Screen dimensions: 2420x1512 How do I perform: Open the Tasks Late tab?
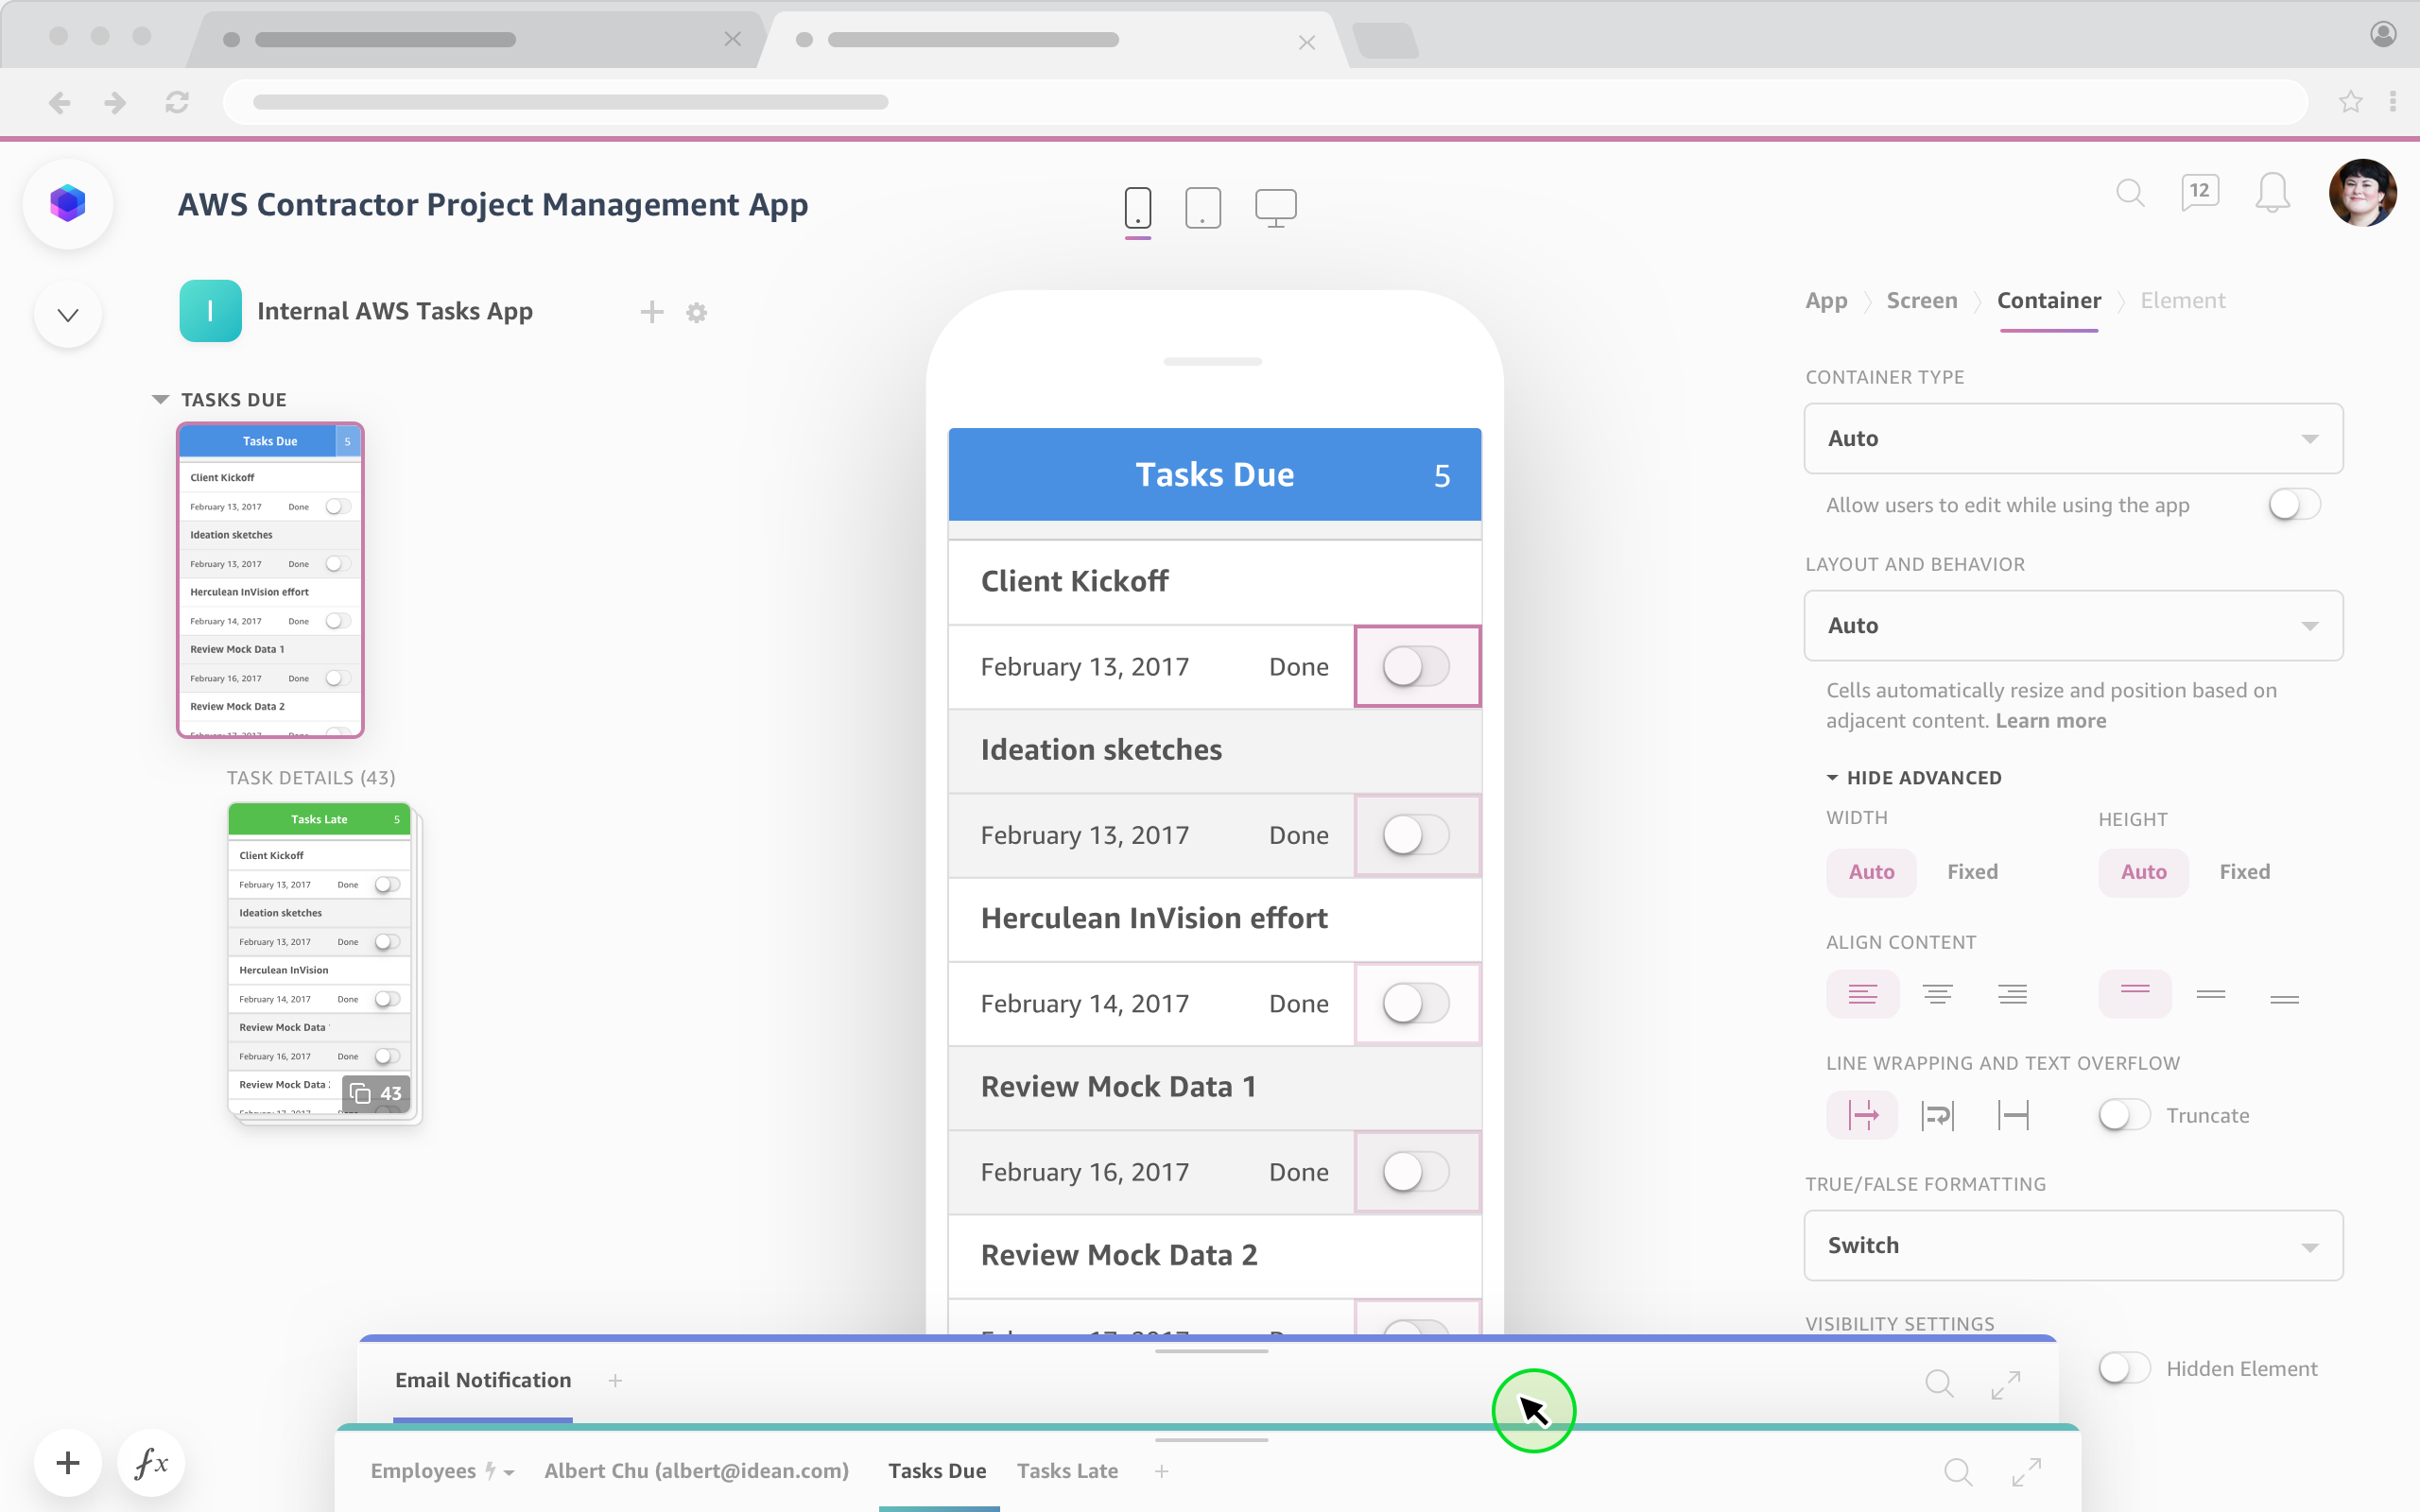coord(1067,1471)
